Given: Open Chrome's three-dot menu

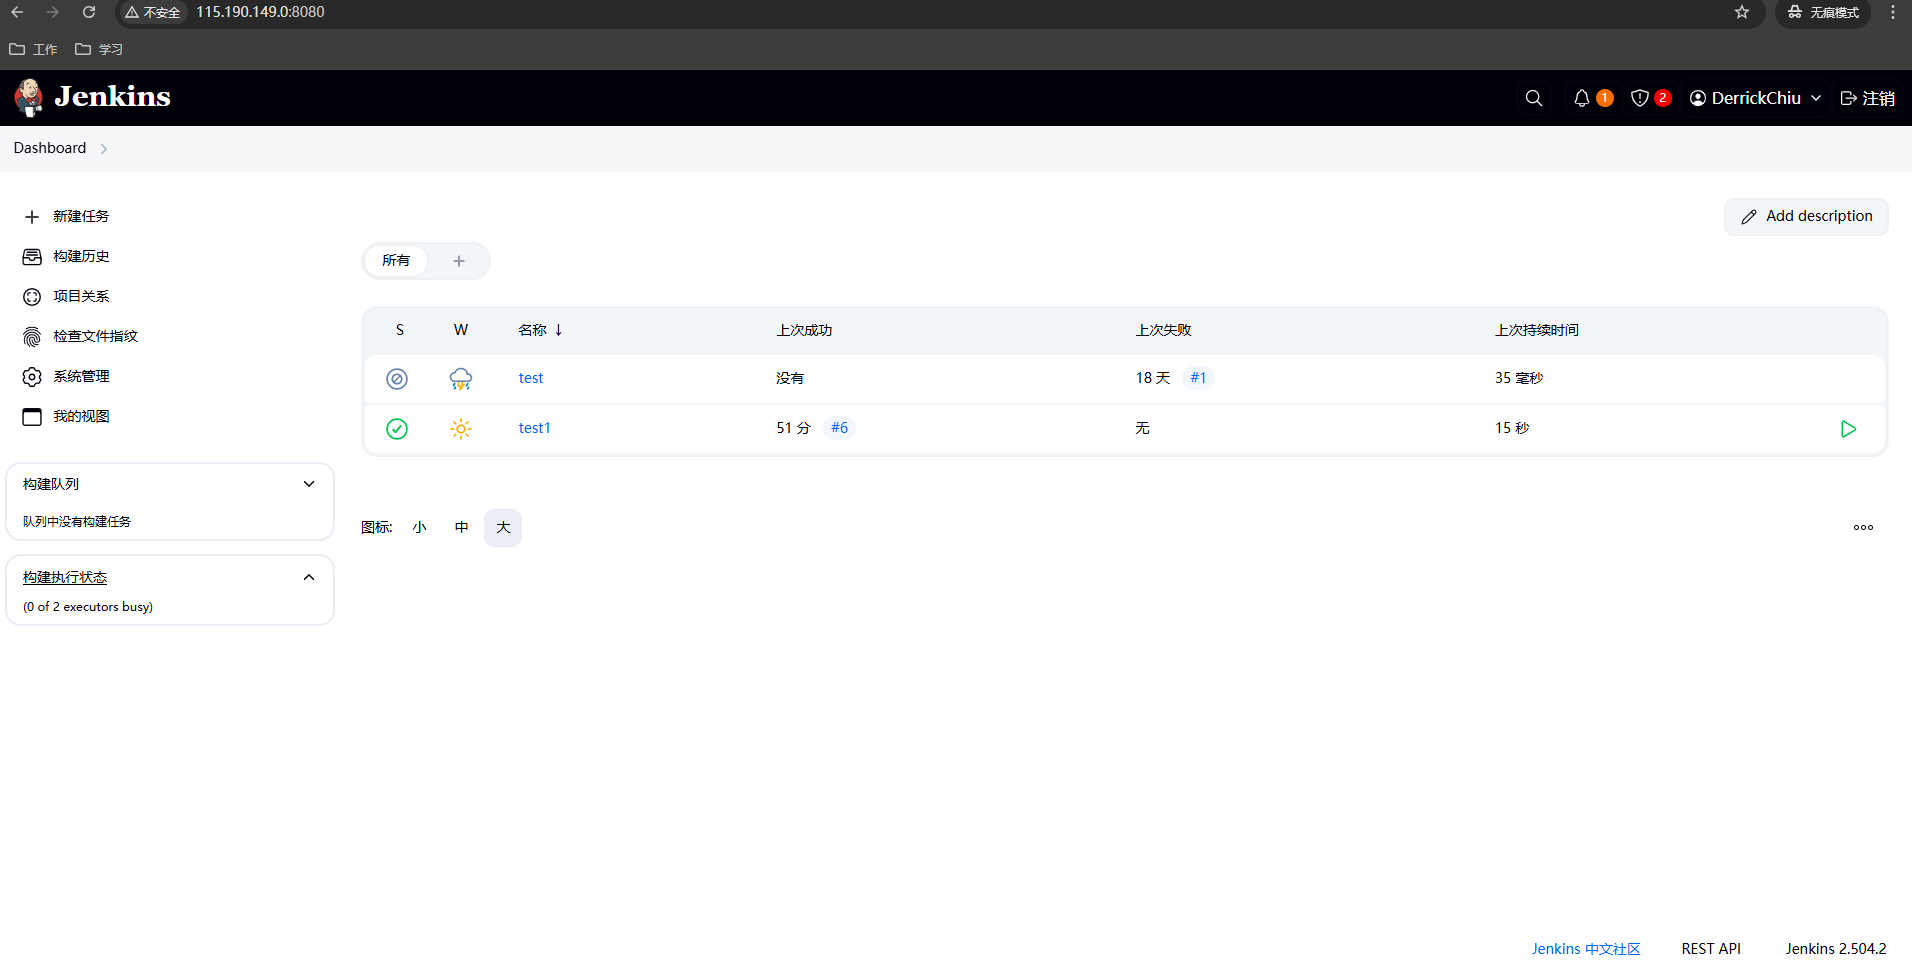Looking at the screenshot, I should point(1893,12).
